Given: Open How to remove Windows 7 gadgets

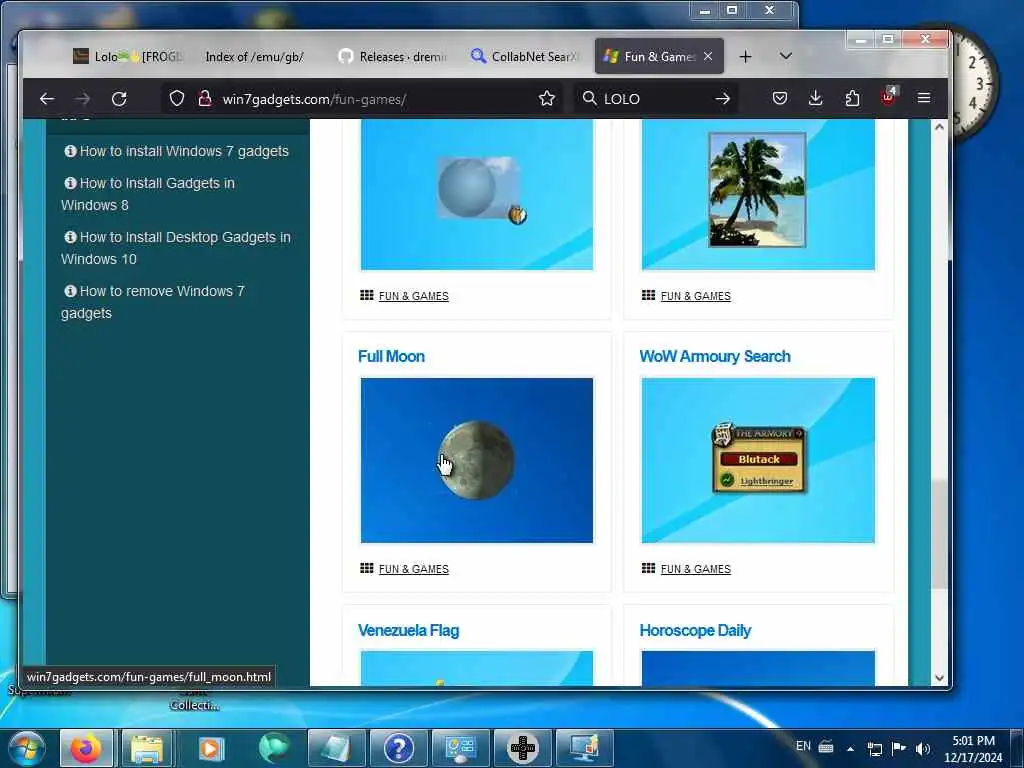Looking at the screenshot, I should click(153, 302).
